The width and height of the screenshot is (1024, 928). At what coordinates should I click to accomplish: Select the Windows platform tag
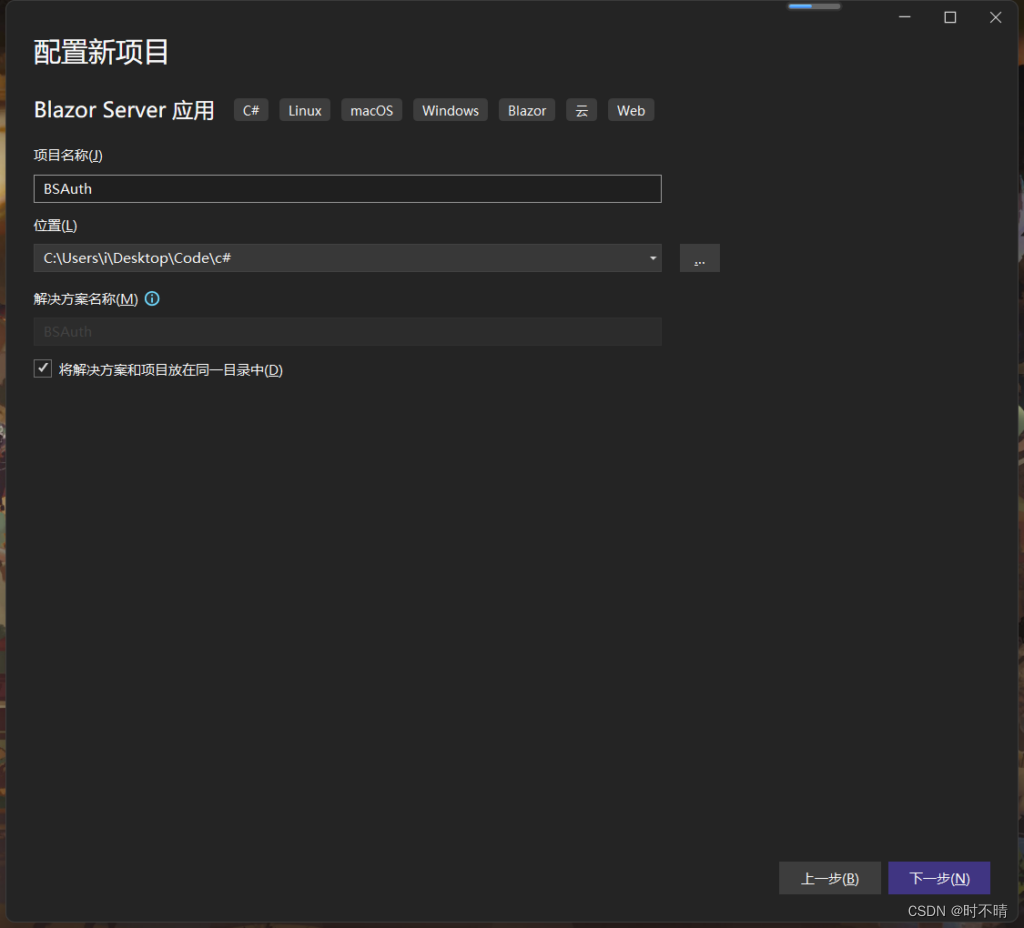[x=450, y=110]
